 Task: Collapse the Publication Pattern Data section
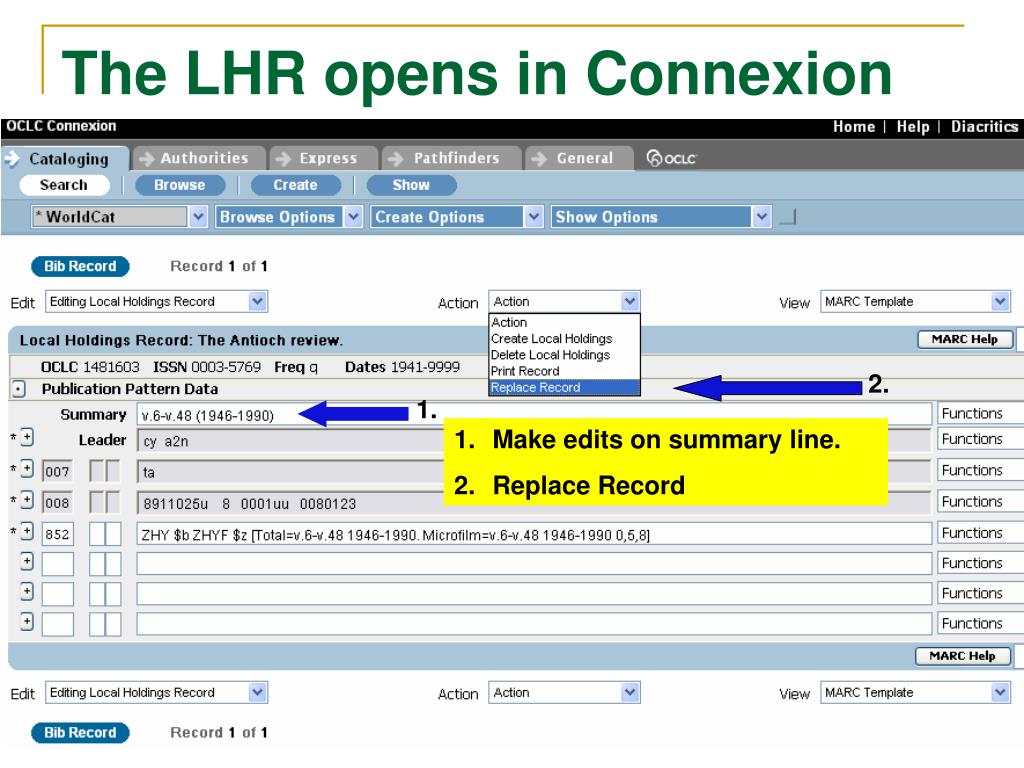click(18, 389)
